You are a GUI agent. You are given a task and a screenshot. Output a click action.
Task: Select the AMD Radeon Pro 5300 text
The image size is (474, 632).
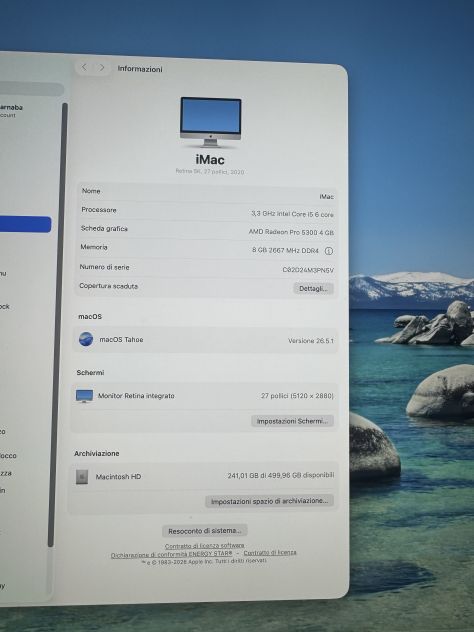click(291, 232)
